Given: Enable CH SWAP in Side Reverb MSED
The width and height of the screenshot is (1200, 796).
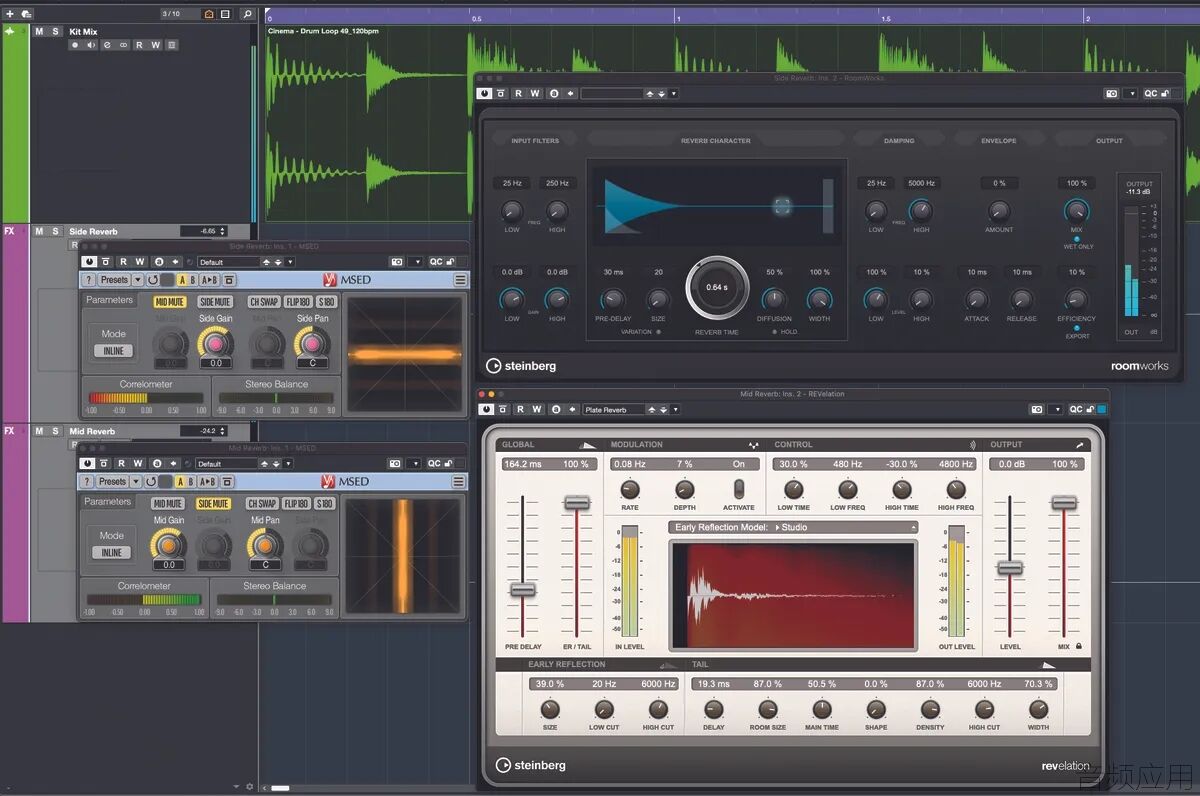Looking at the screenshot, I should pos(264,302).
